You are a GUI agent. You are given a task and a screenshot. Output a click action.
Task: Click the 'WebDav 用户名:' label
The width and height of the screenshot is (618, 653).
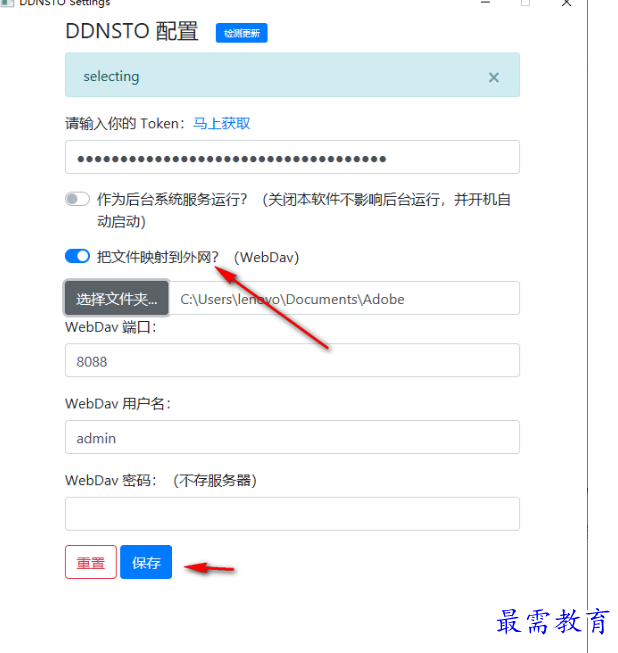(x=118, y=404)
